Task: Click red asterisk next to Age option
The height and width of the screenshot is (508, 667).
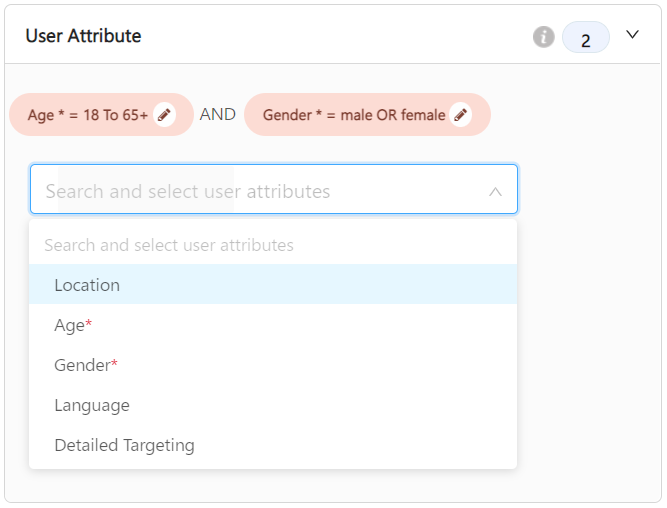Action: [x=88, y=323]
